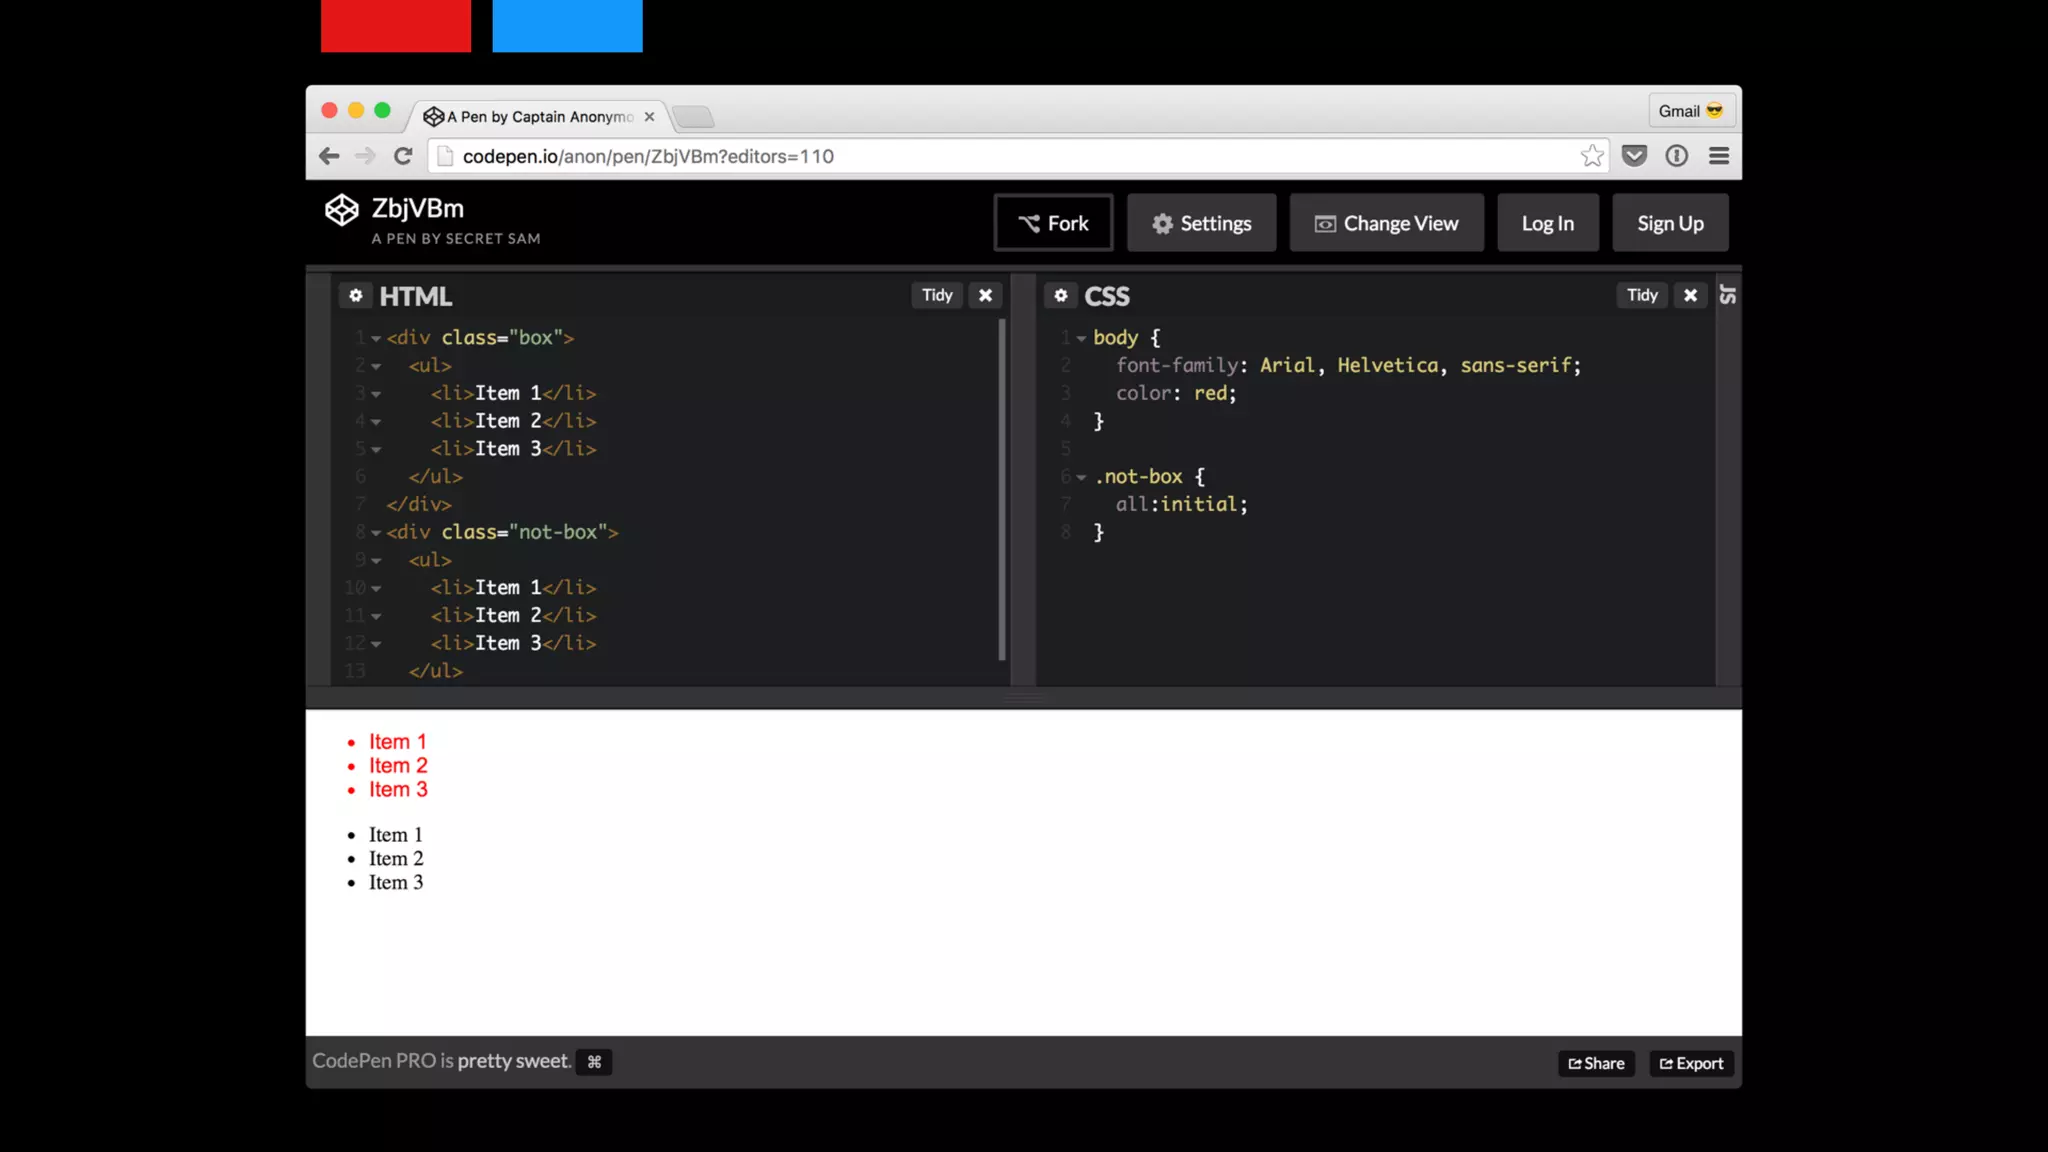Image resolution: width=2048 pixels, height=1152 pixels.
Task: Bookmark page with star icon
Action: pyautogui.click(x=1592, y=156)
